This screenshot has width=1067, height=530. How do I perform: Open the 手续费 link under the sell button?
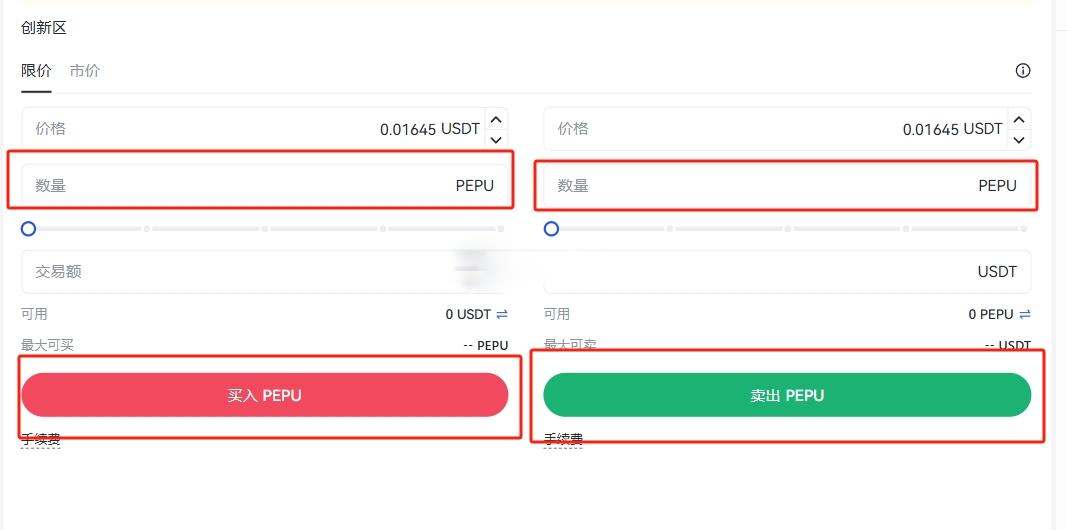coord(564,439)
